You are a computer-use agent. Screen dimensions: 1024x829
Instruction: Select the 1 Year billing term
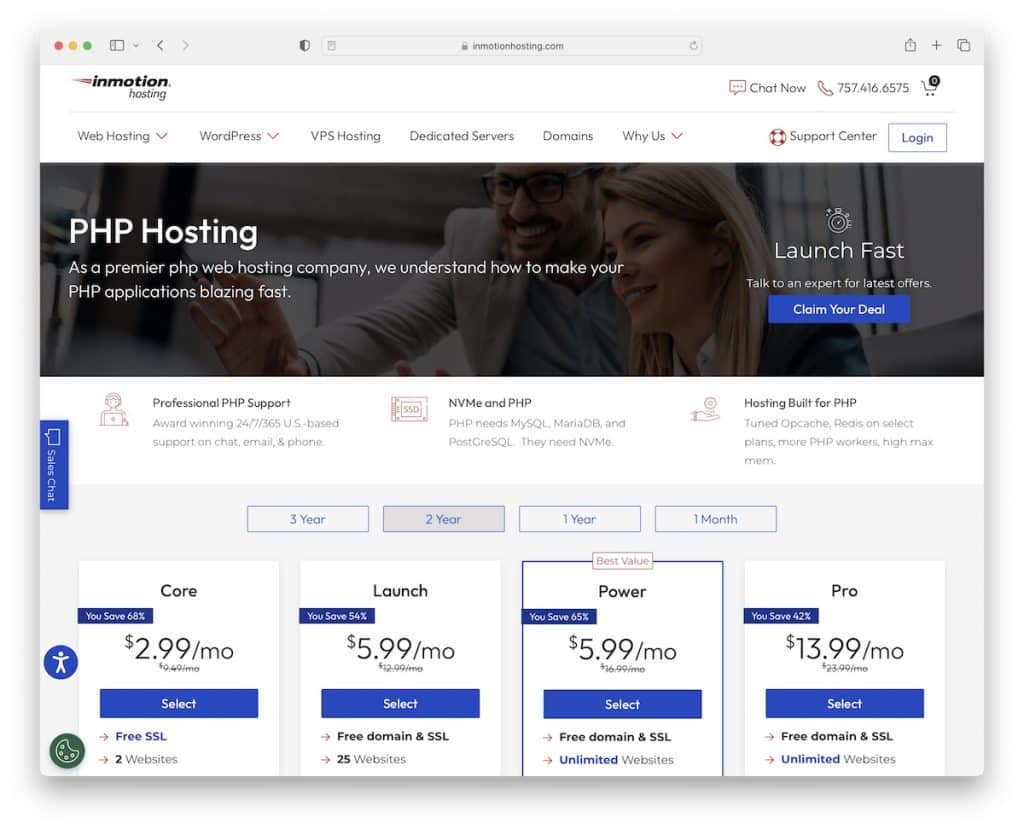tap(579, 519)
